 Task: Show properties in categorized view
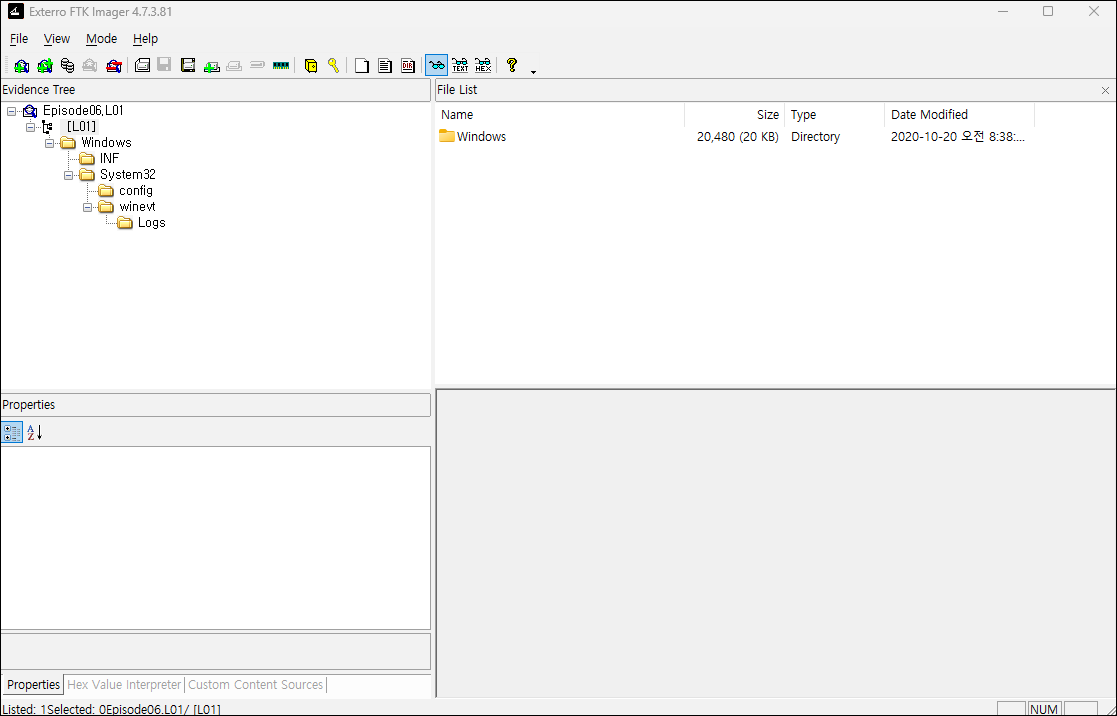(x=12, y=432)
